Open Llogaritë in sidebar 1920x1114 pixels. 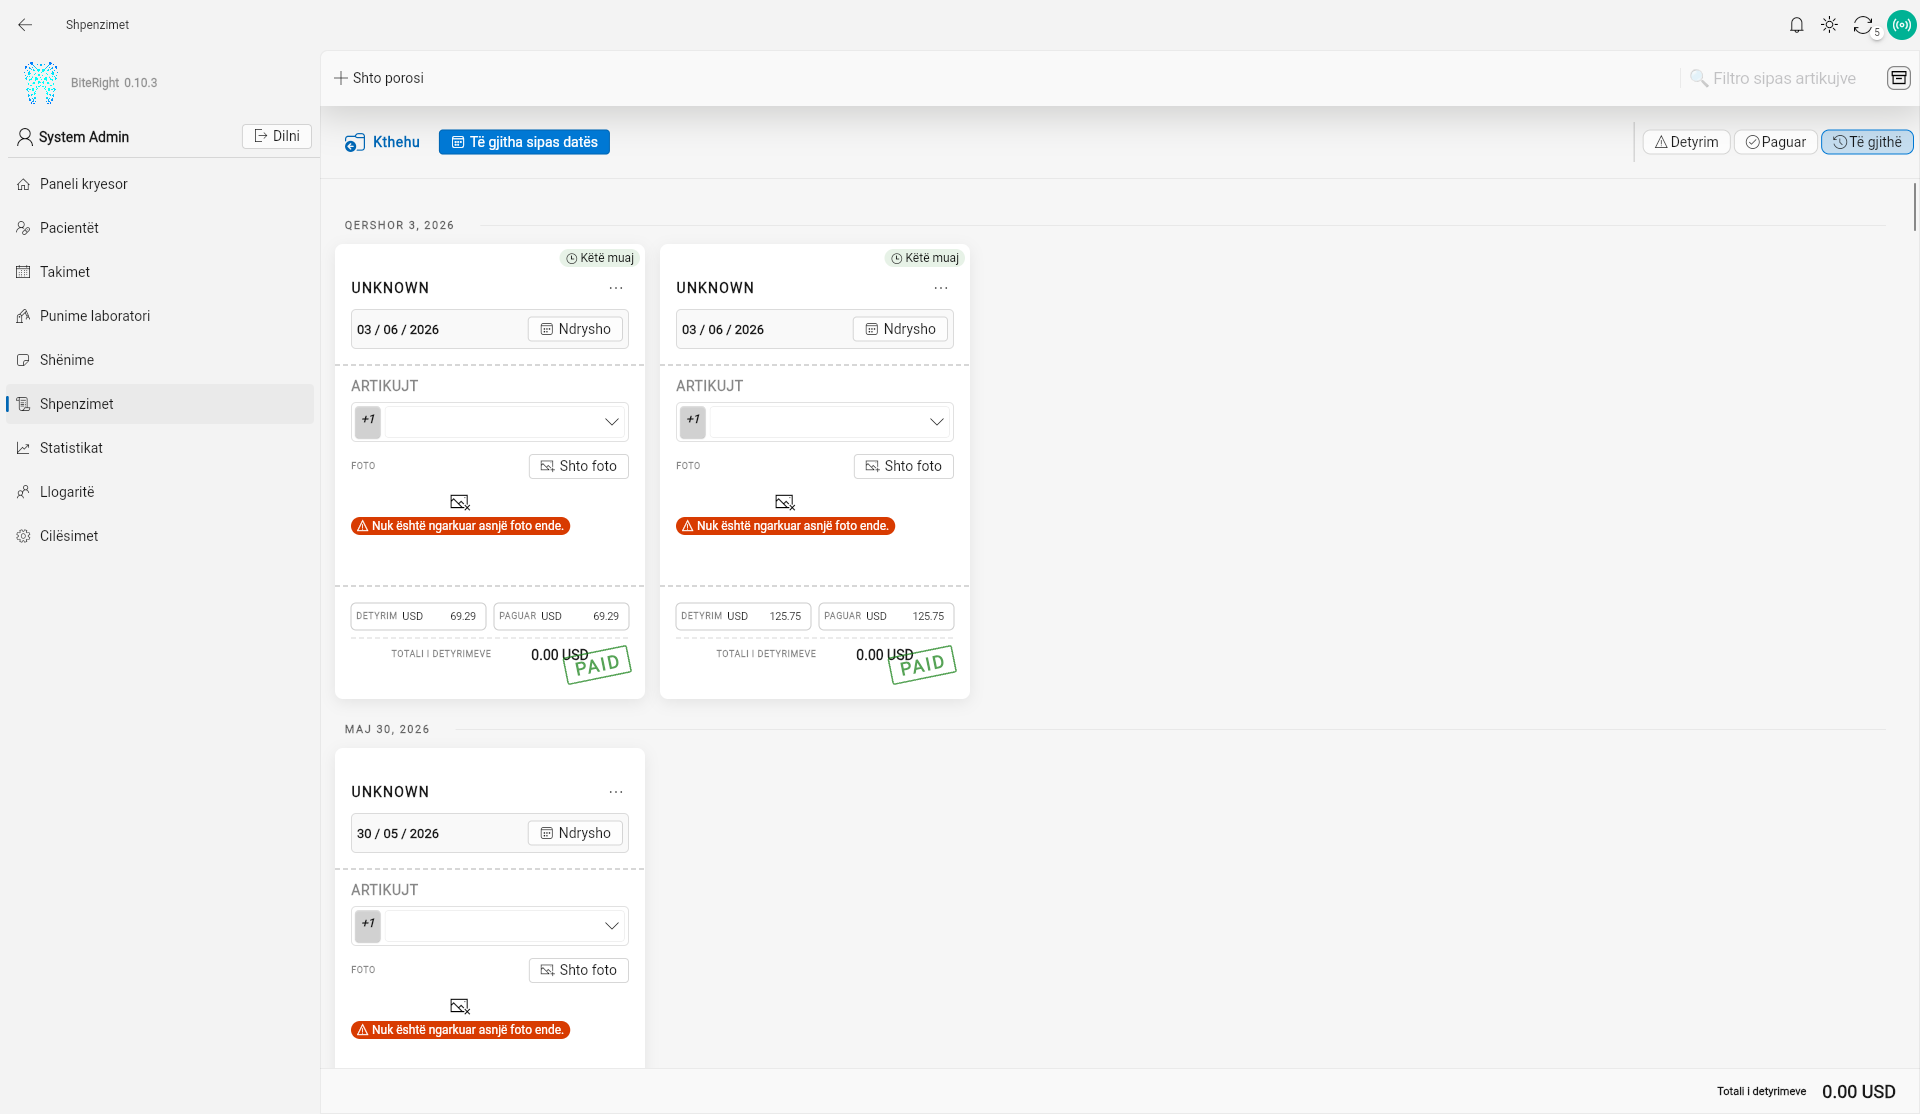pyautogui.click(x=160, y=492)
